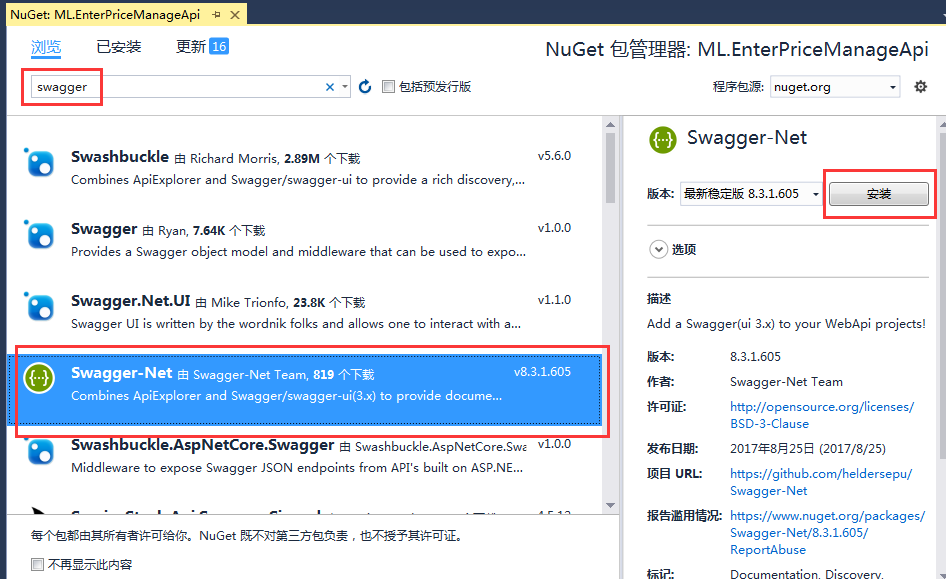Image resolution: width=946 pixels, height=579 pixels.
Task: Click the Swashbuckle.AspNetCore.Swagger package icon
Action: (x=39, y=450)
